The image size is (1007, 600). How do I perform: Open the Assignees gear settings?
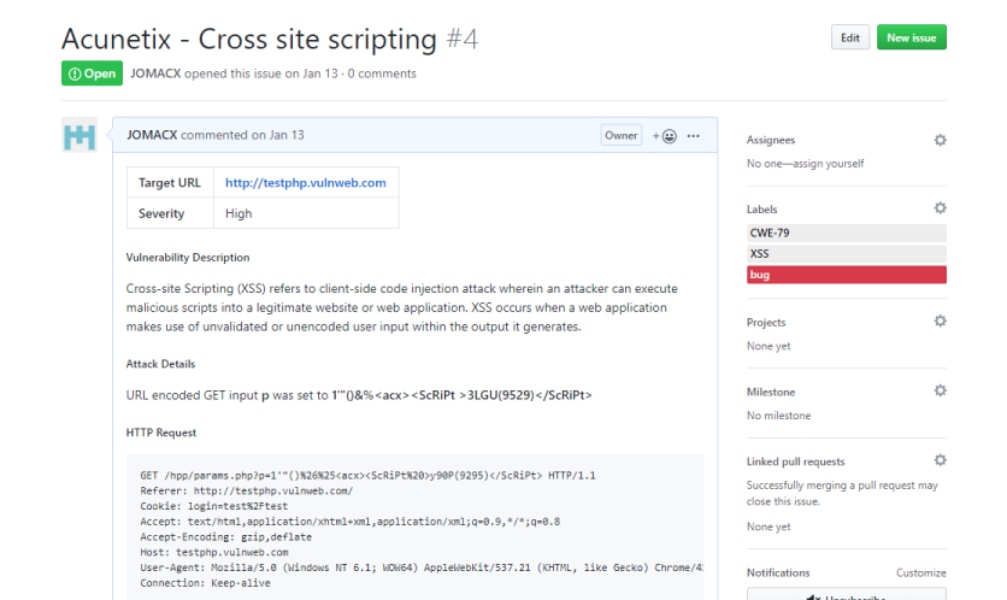pyautogui.click(x=940, y=140)
